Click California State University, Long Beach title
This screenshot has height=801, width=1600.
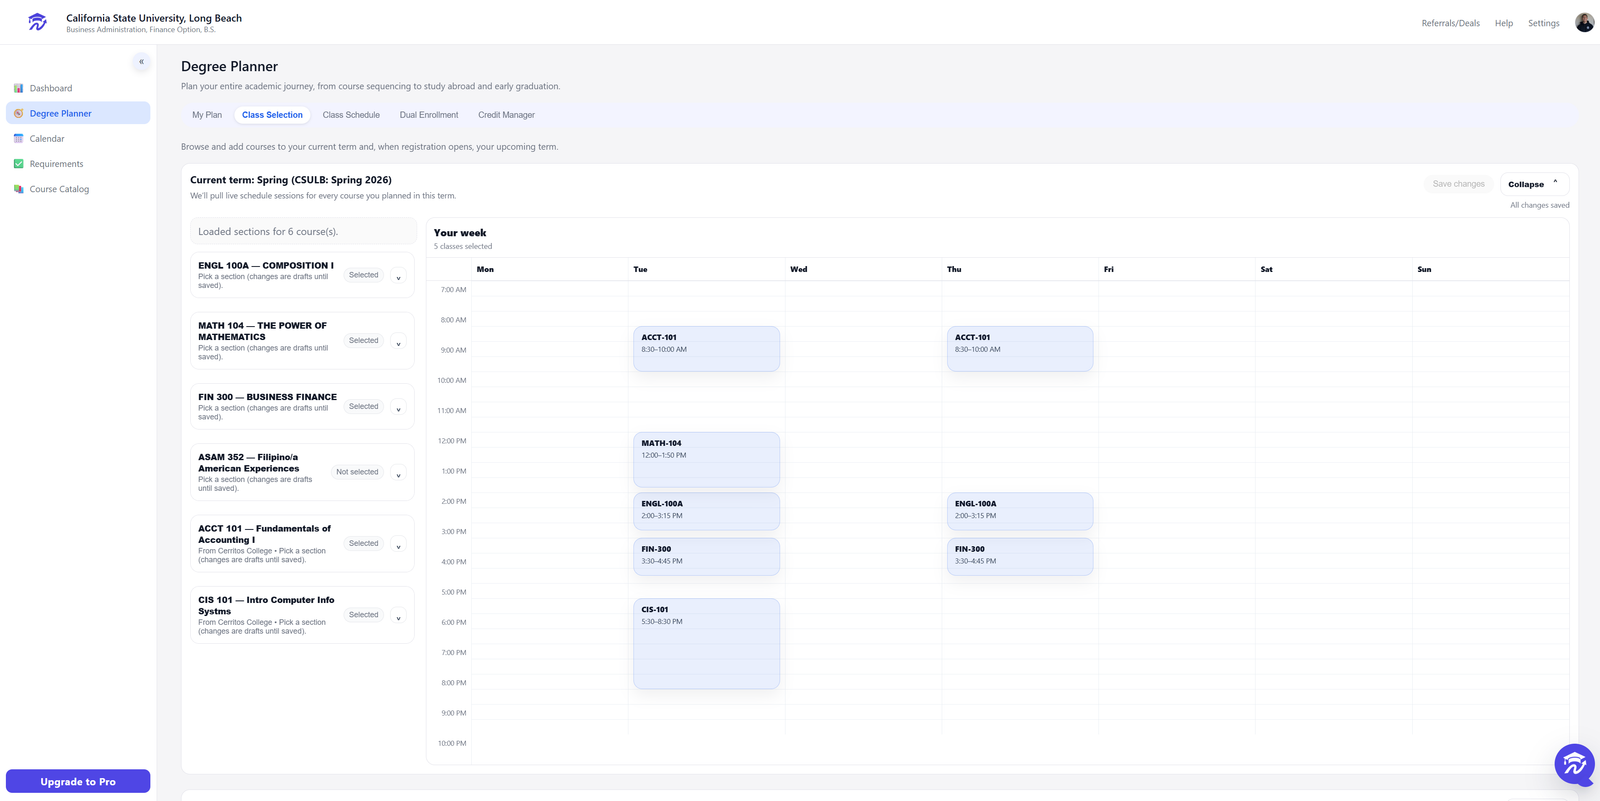pyautogui.click(x=154, y=18)
